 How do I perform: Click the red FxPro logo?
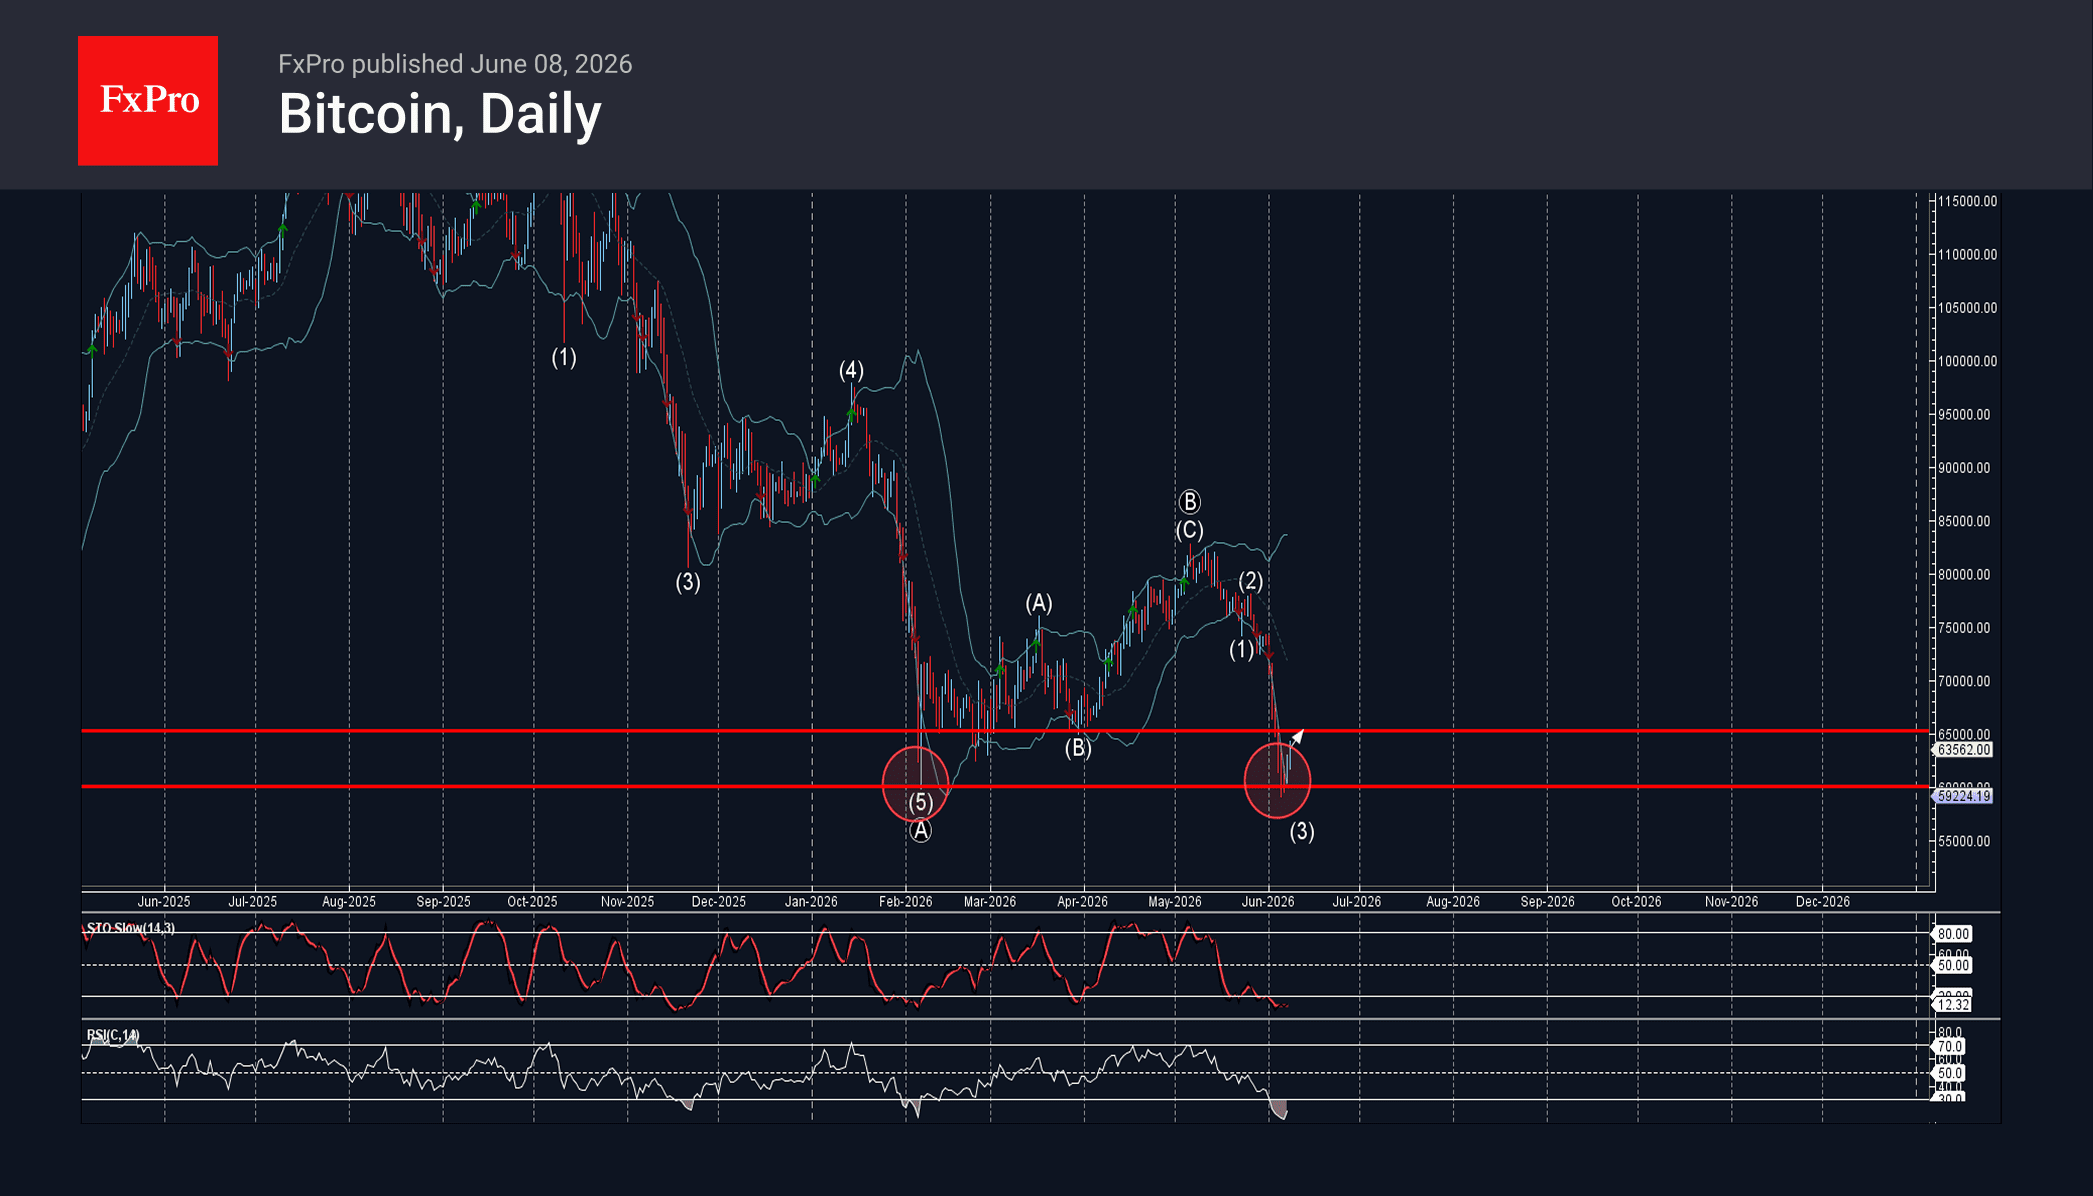[148, 101]
